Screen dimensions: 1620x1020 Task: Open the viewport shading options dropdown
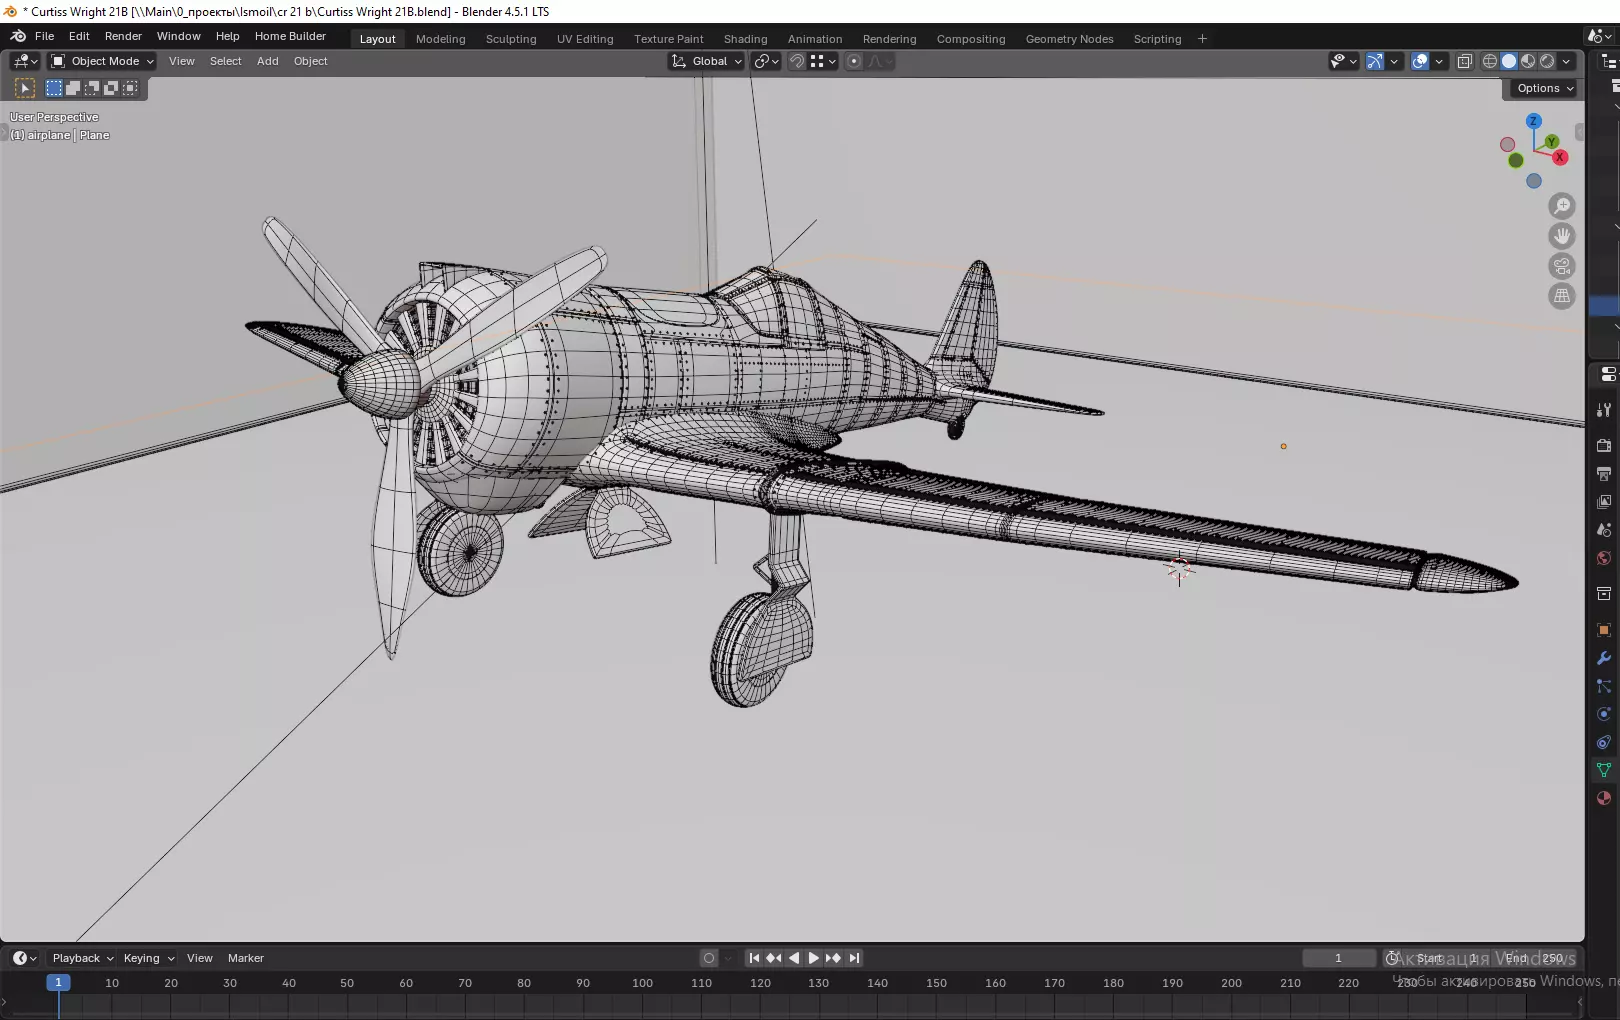[x=1566, y=61]
